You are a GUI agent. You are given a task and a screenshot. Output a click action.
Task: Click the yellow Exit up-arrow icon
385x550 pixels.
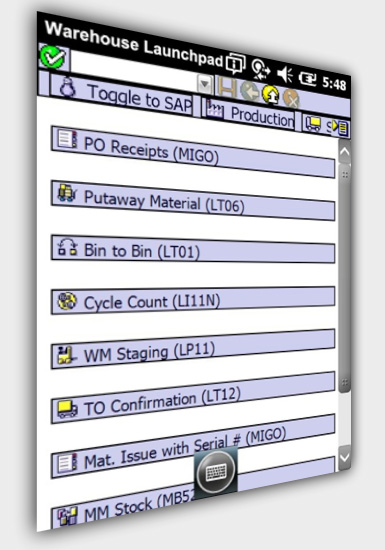click(x=271, y=94)
